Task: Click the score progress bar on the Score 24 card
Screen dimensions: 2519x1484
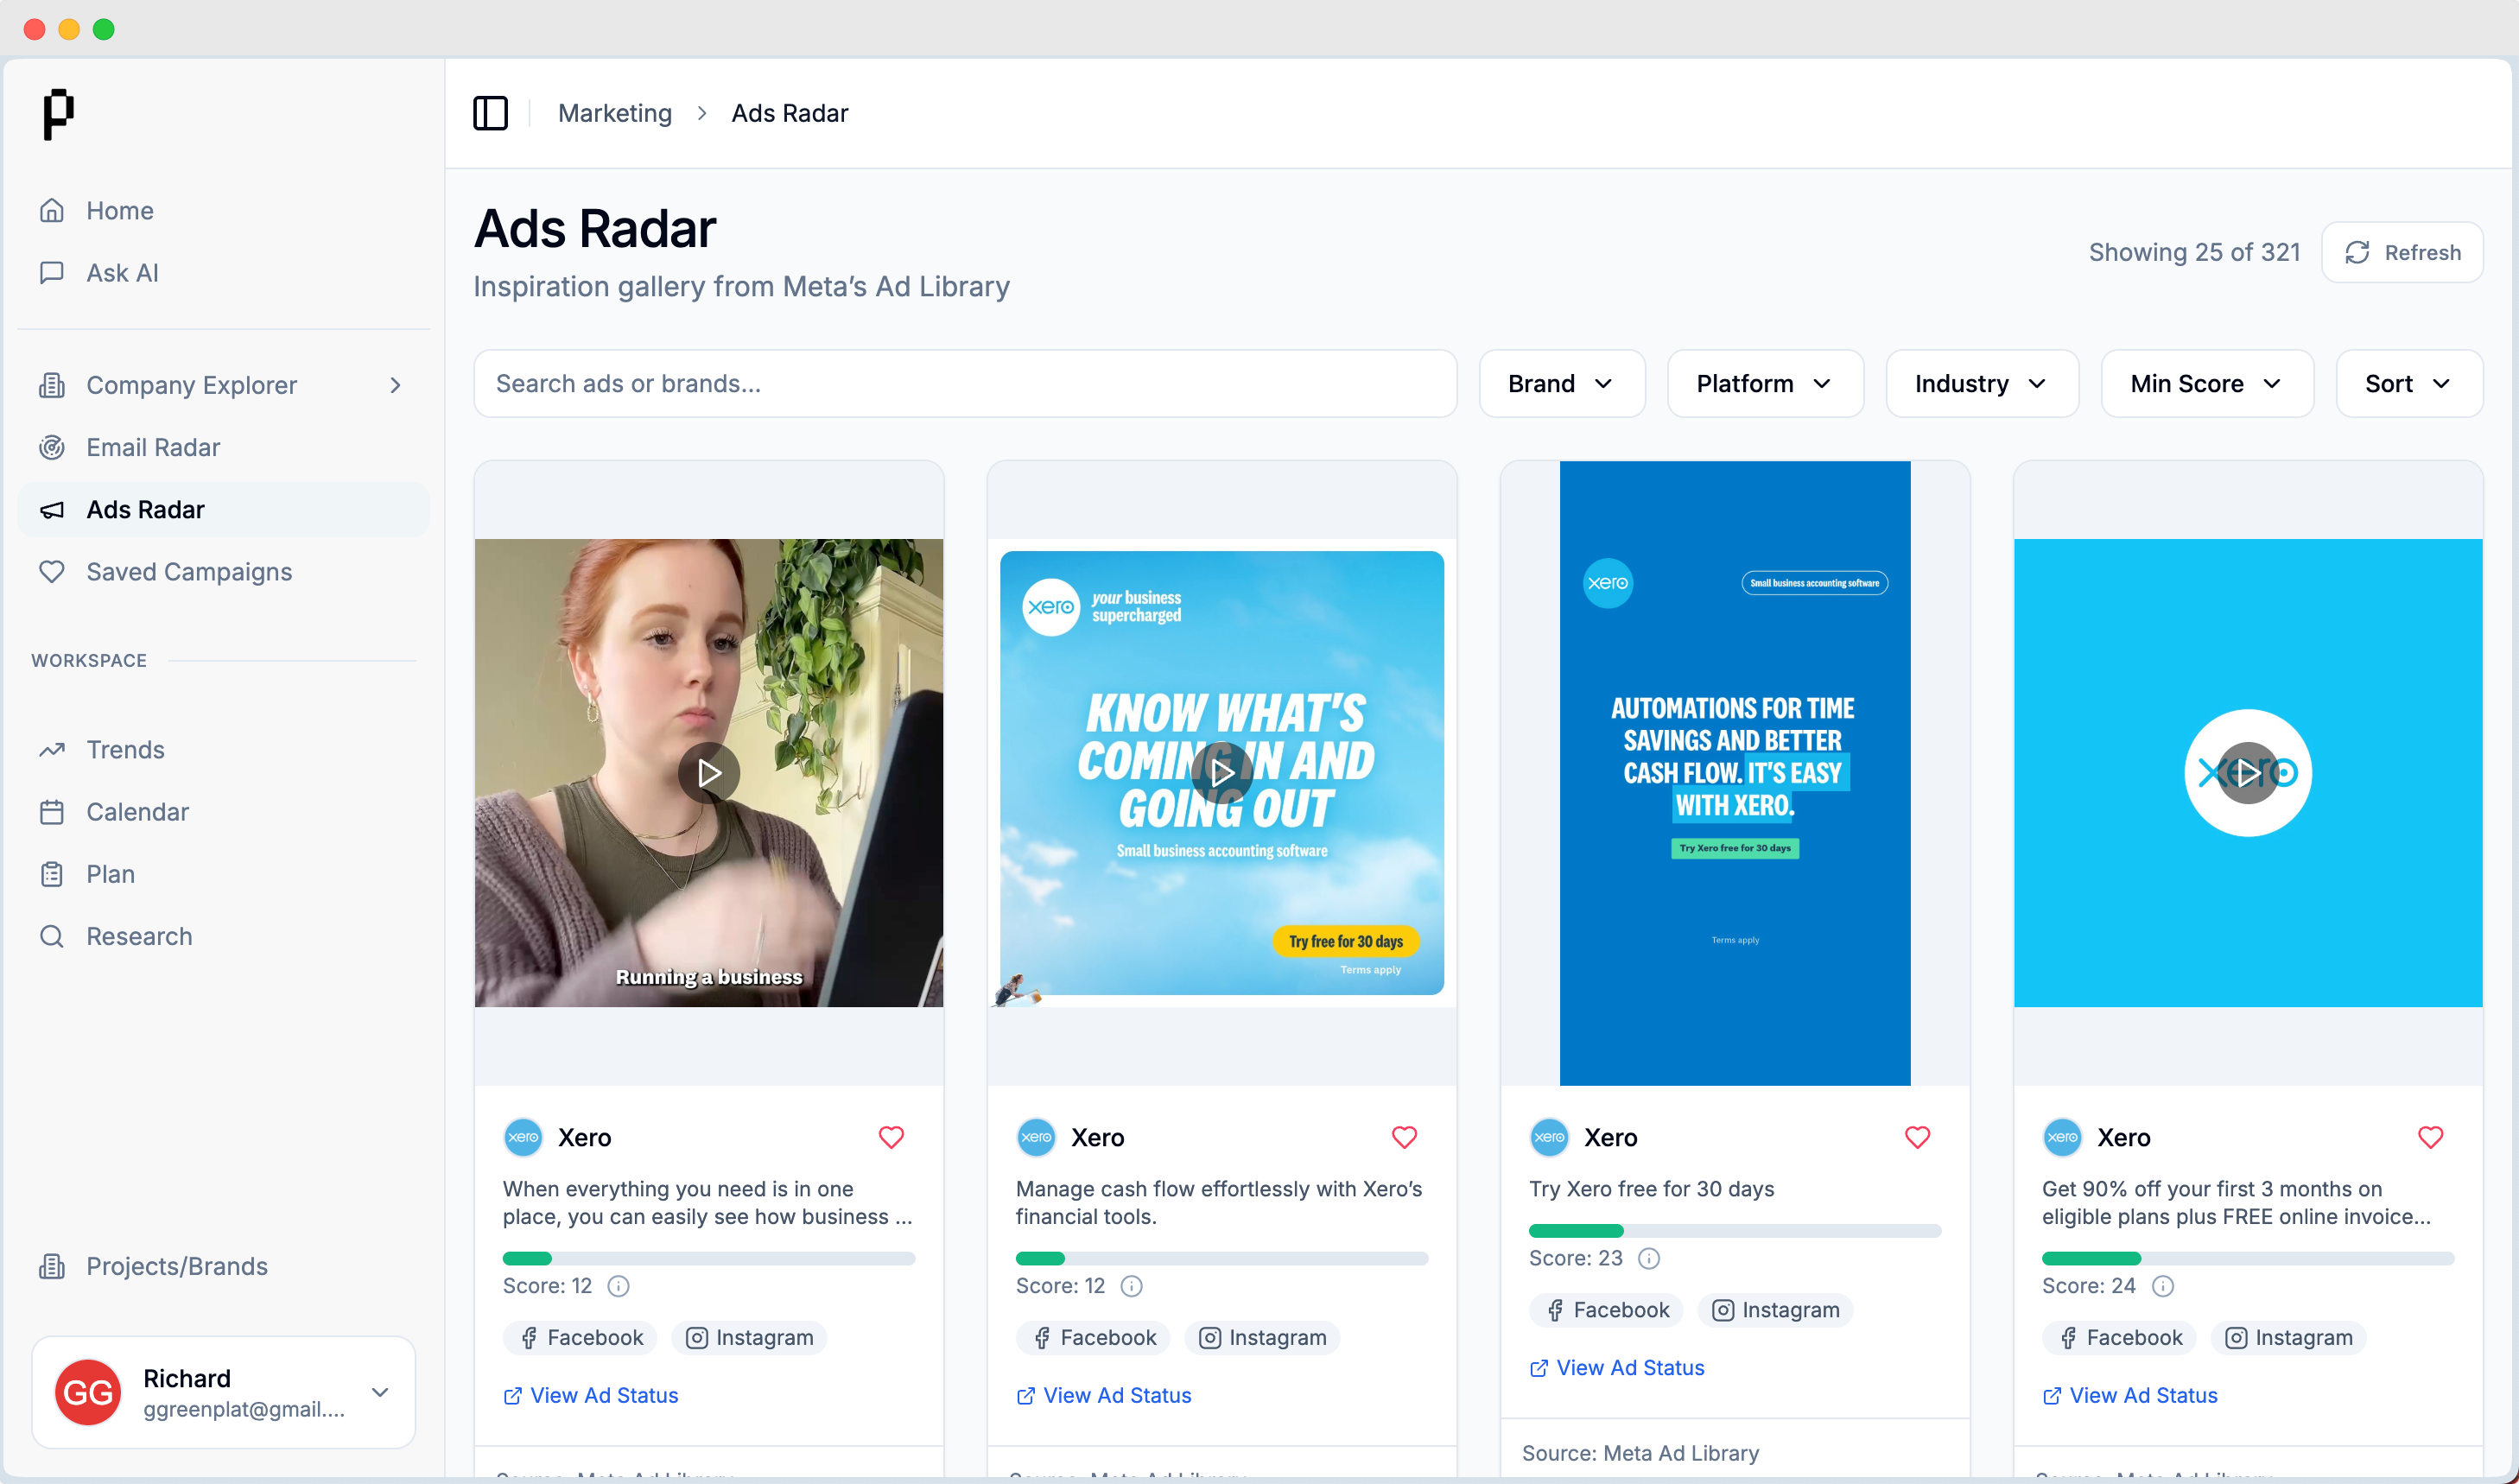Action: [x=2247, y=1258]
